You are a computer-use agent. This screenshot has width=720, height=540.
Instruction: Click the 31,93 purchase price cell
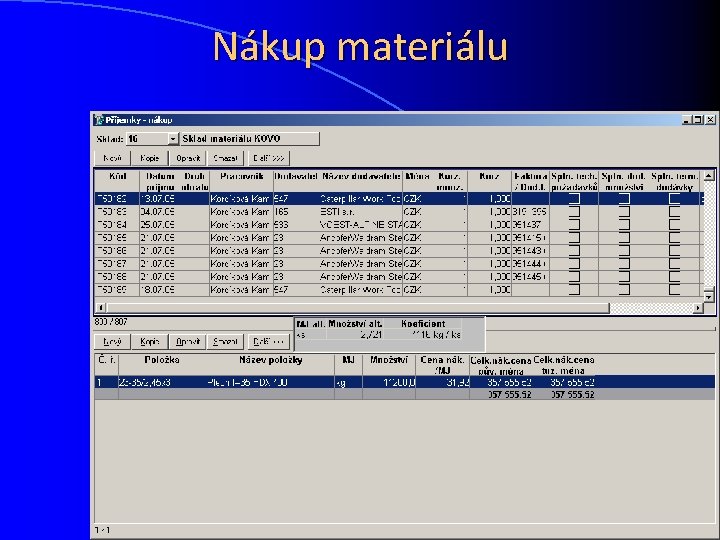click(443, 382)
